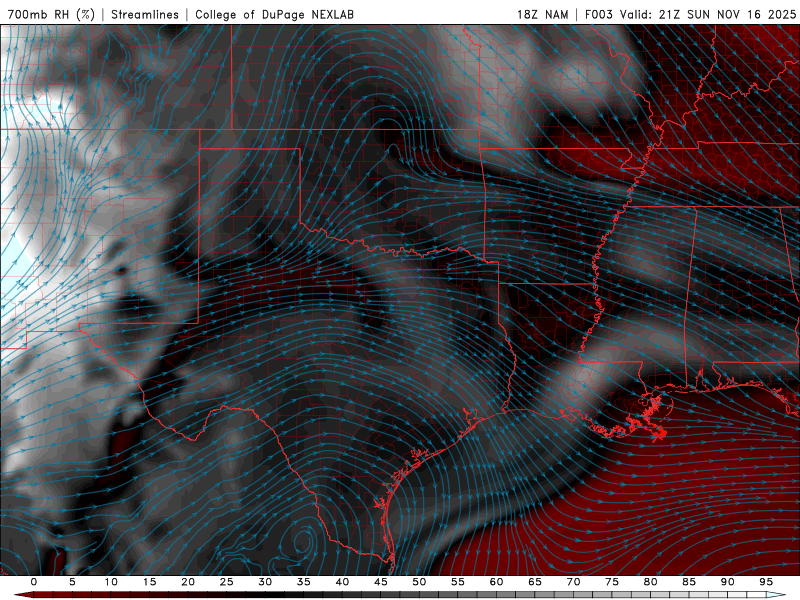Click the "15" value on the color scale
Viewport: 800px width, 600px height.
pos(149,582)
